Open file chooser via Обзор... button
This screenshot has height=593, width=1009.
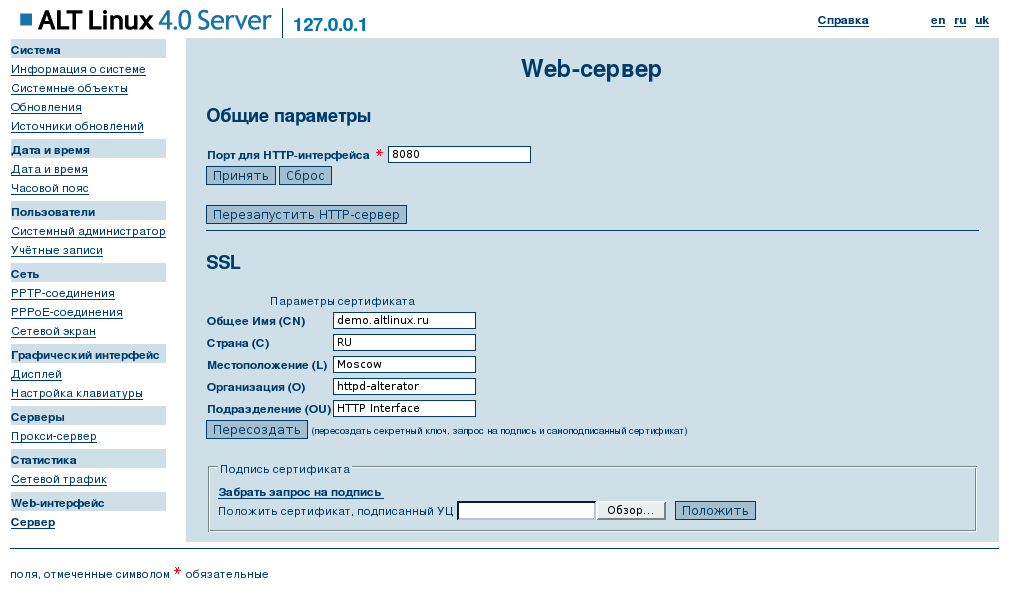point(630,509)
